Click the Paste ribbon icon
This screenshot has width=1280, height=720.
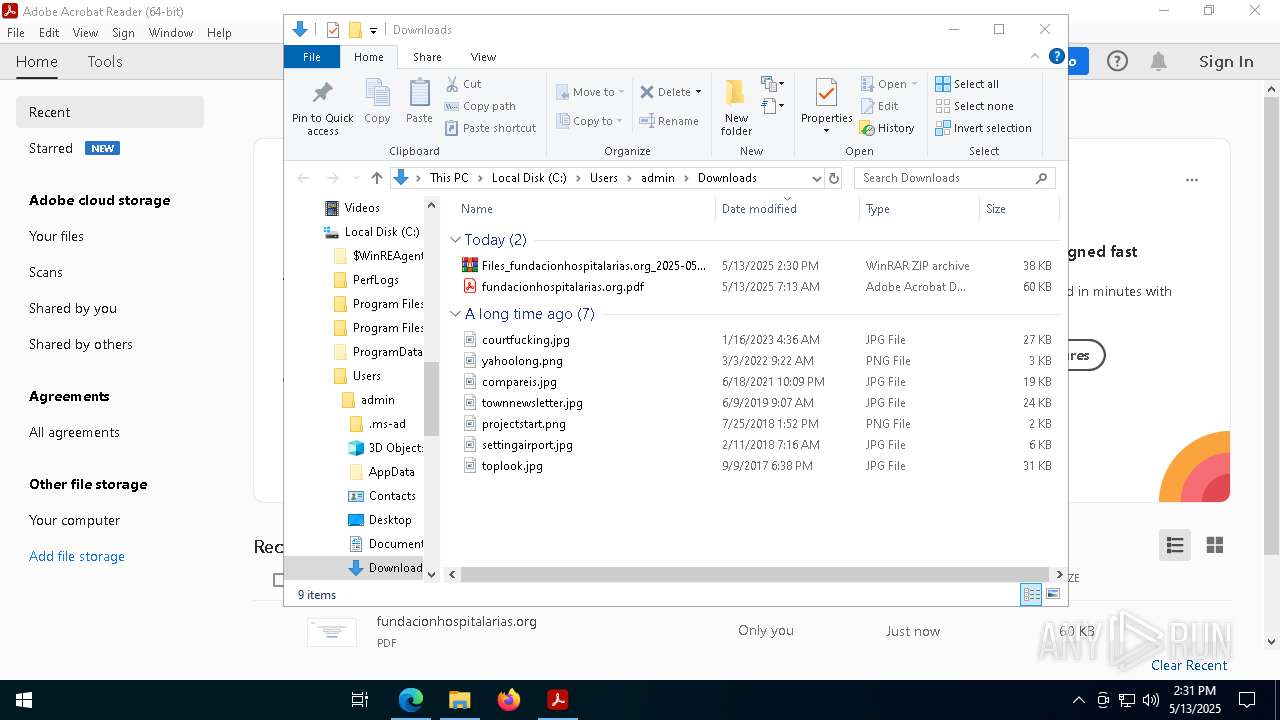(x=419, y=102)
